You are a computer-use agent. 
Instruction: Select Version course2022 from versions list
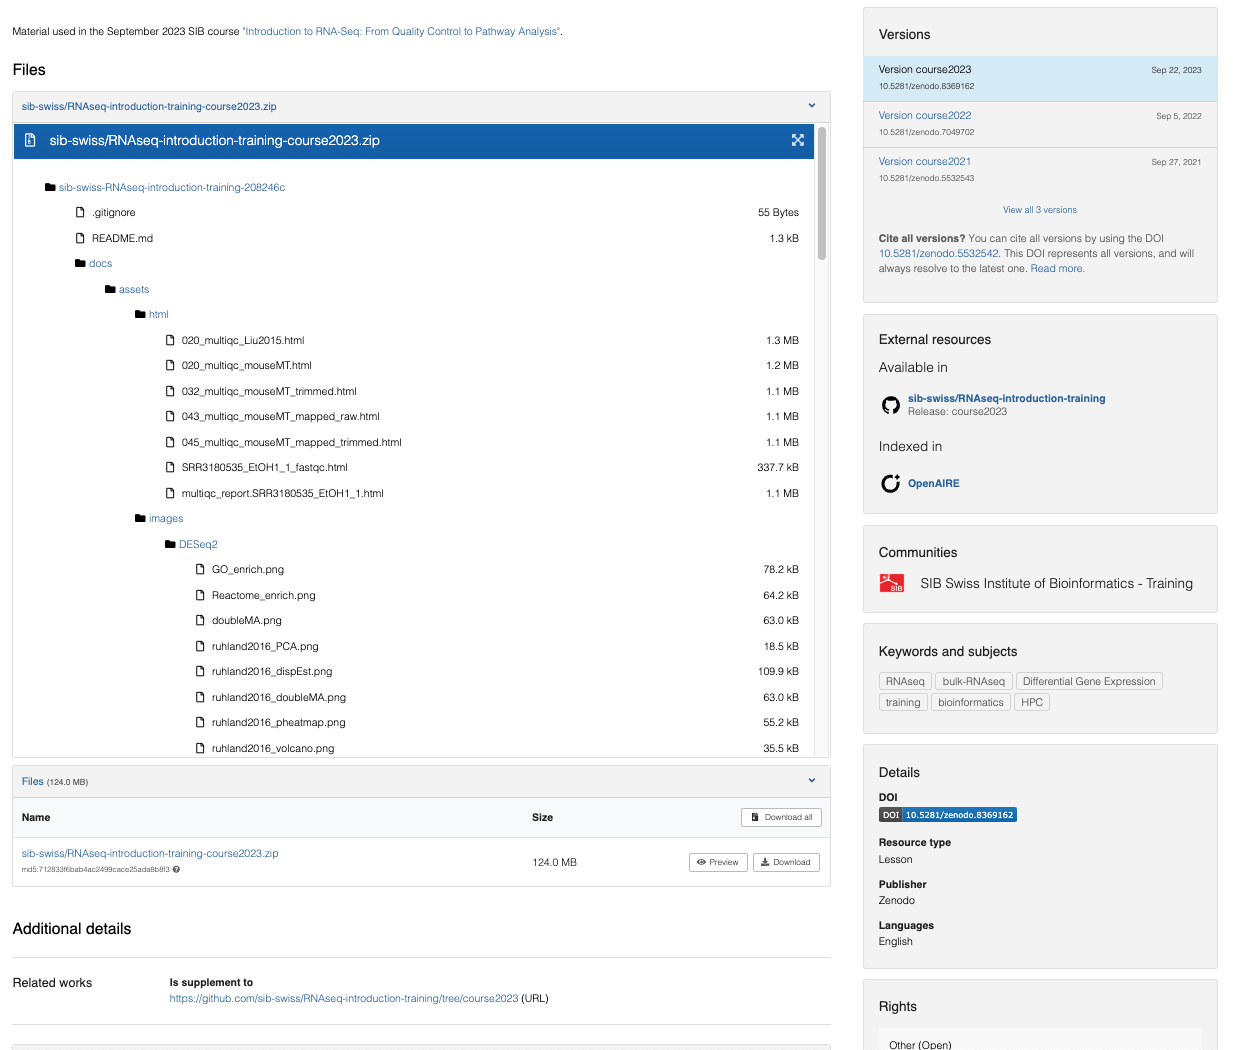pyautogui.click(x=924, y=116)
